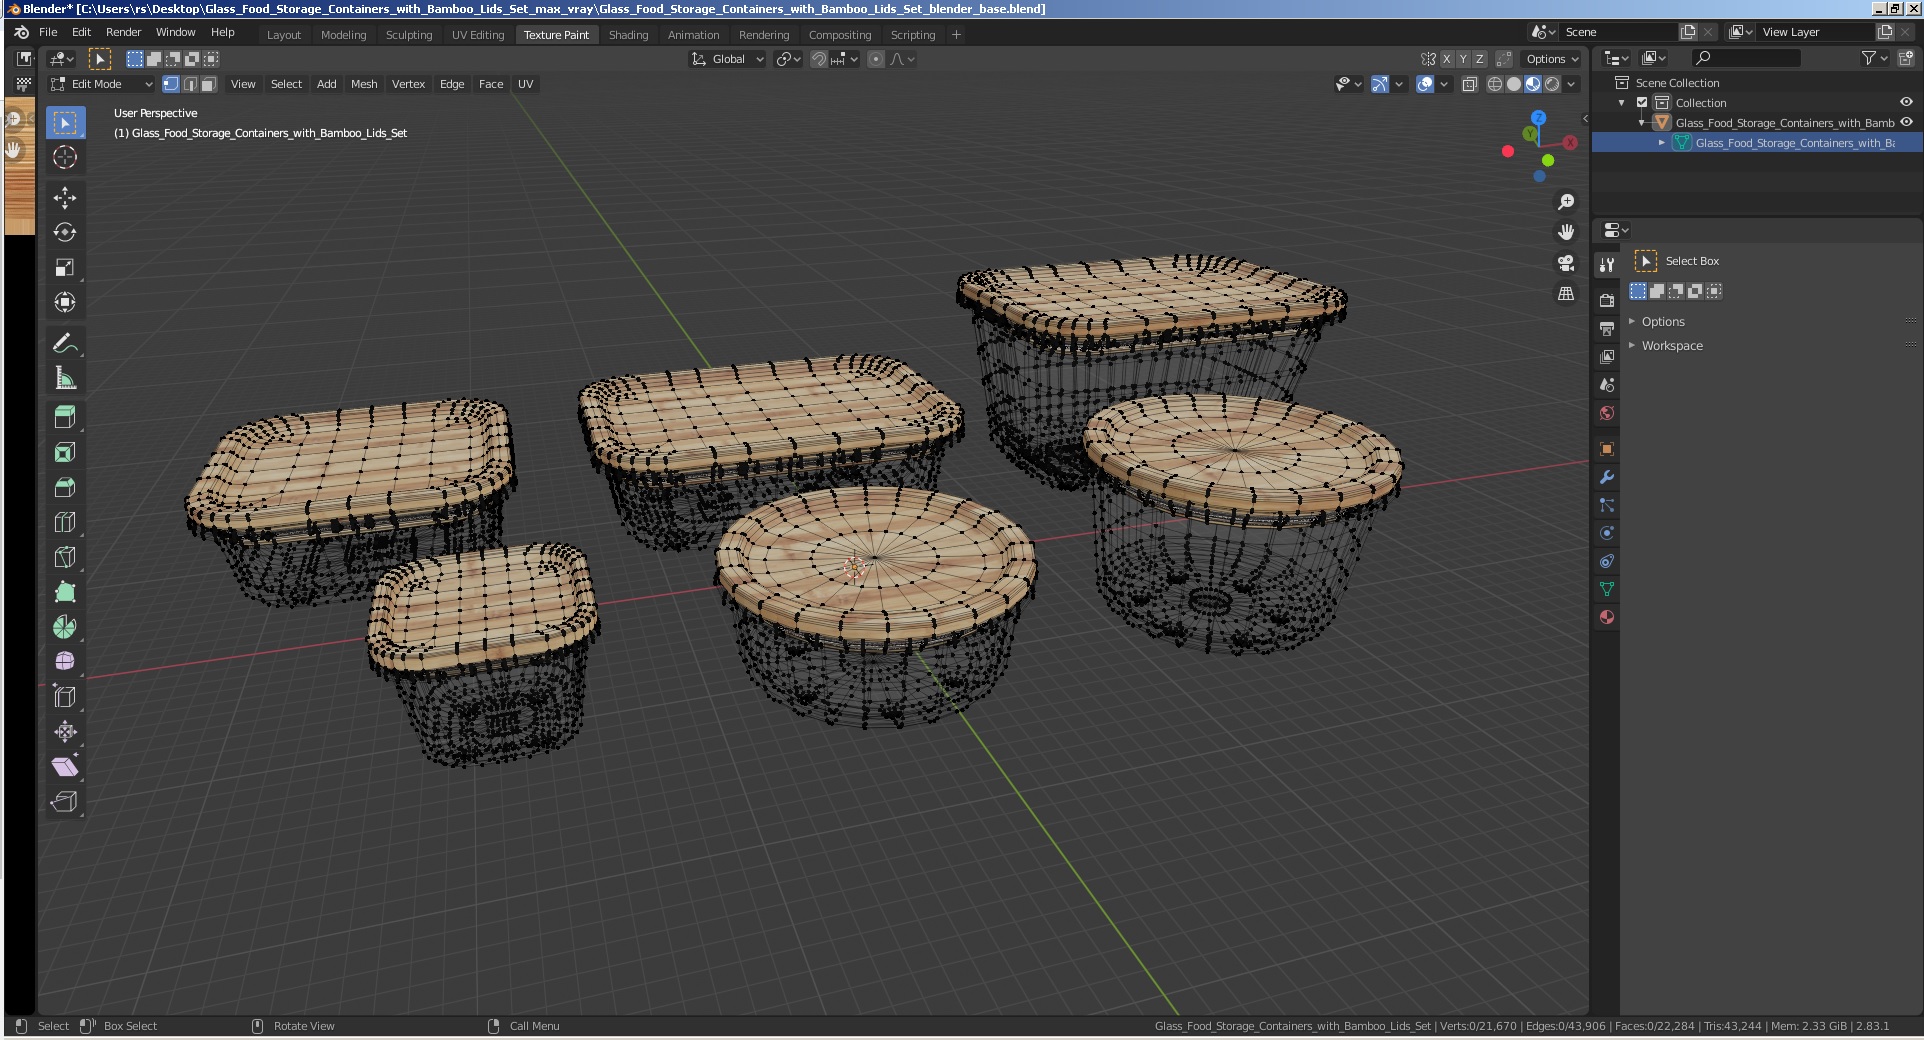
Task: Open the Render menu
Action: [x=124, y=32]
